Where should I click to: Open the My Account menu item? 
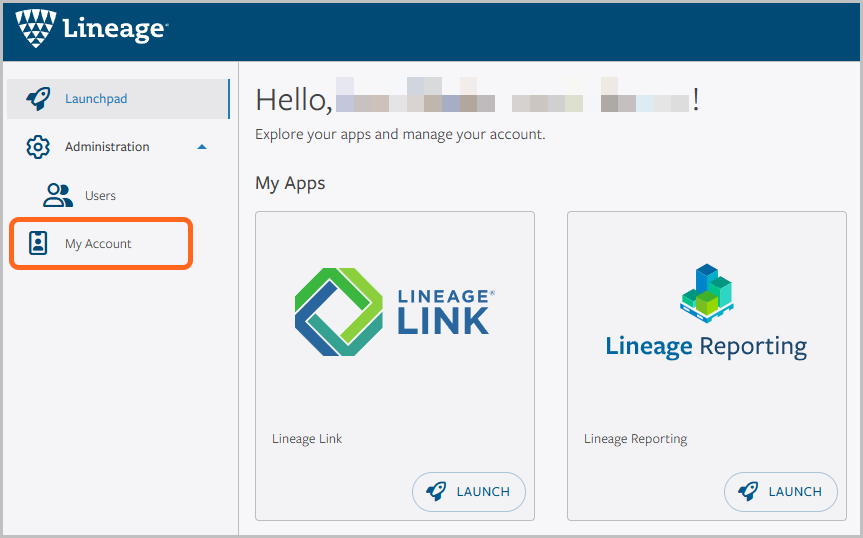click(101, 244)
